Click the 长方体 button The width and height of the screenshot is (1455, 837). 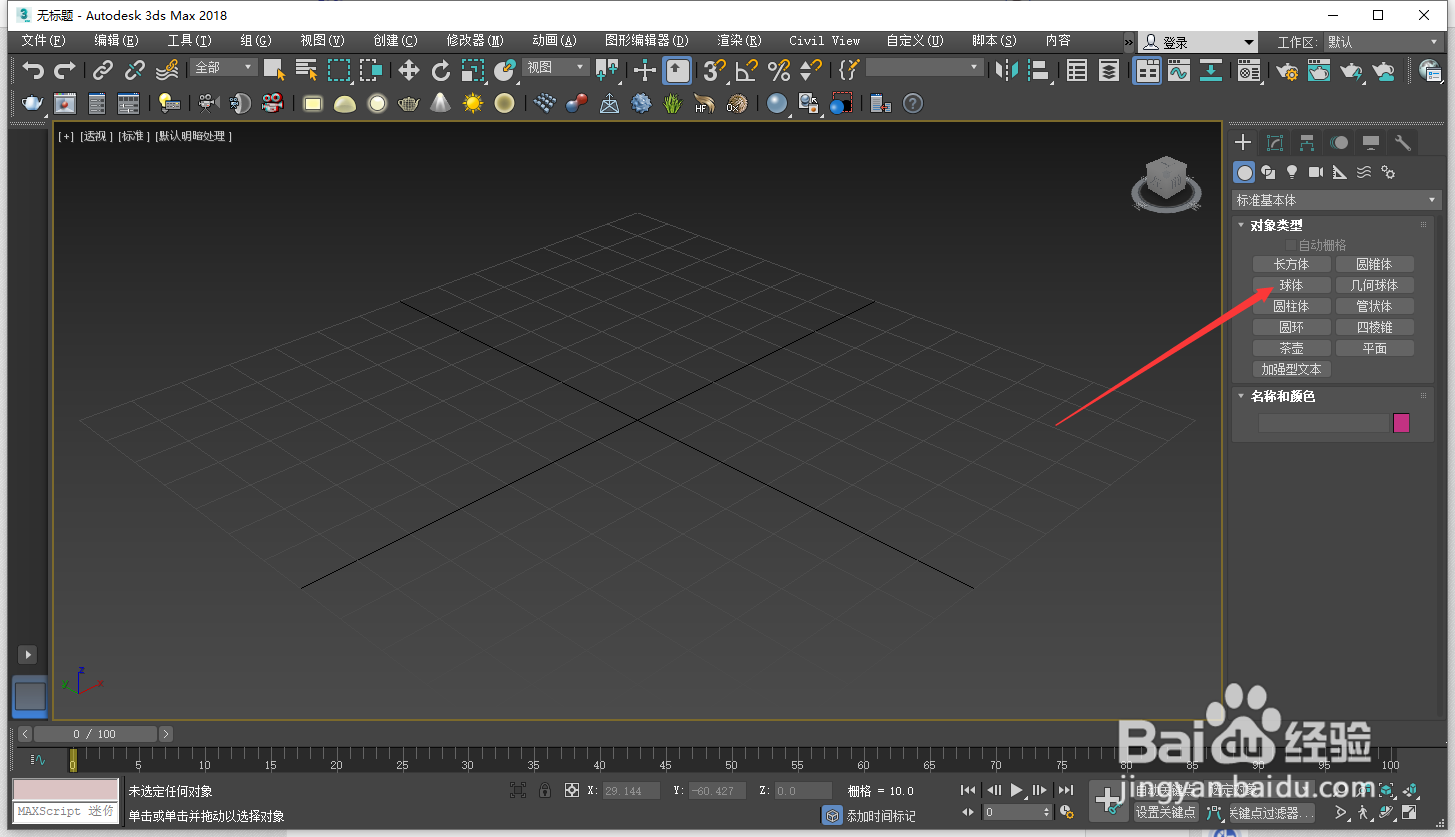[1291, 265]
